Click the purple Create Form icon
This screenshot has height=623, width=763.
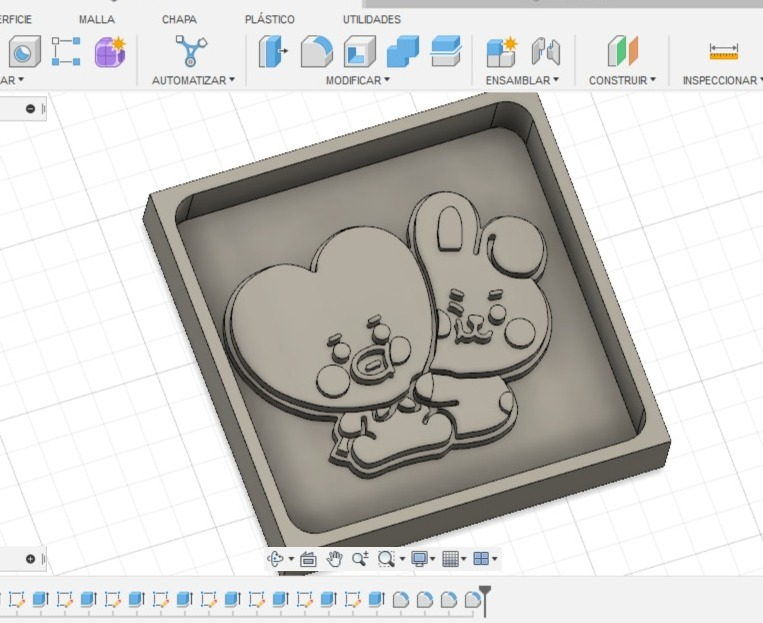[x=110, y=52]
